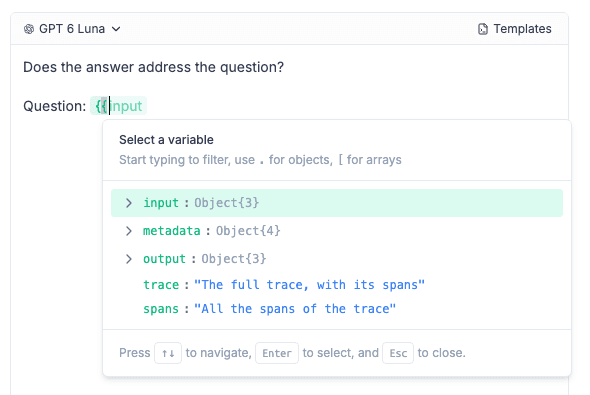The width and height of the screenshot is (590, 395).
Task: Click the 'Question:' label in the prompt
Action: coord(55,106)
